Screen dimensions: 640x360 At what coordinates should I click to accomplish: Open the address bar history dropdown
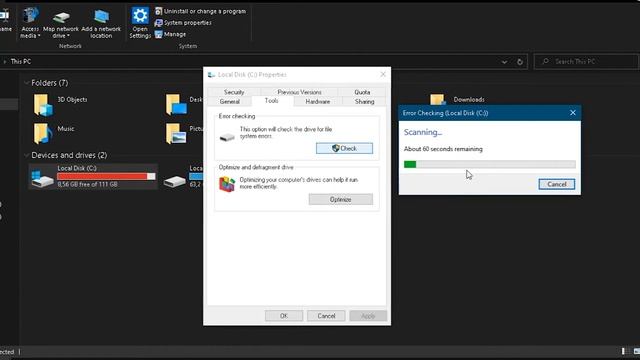tap(504, 62)
